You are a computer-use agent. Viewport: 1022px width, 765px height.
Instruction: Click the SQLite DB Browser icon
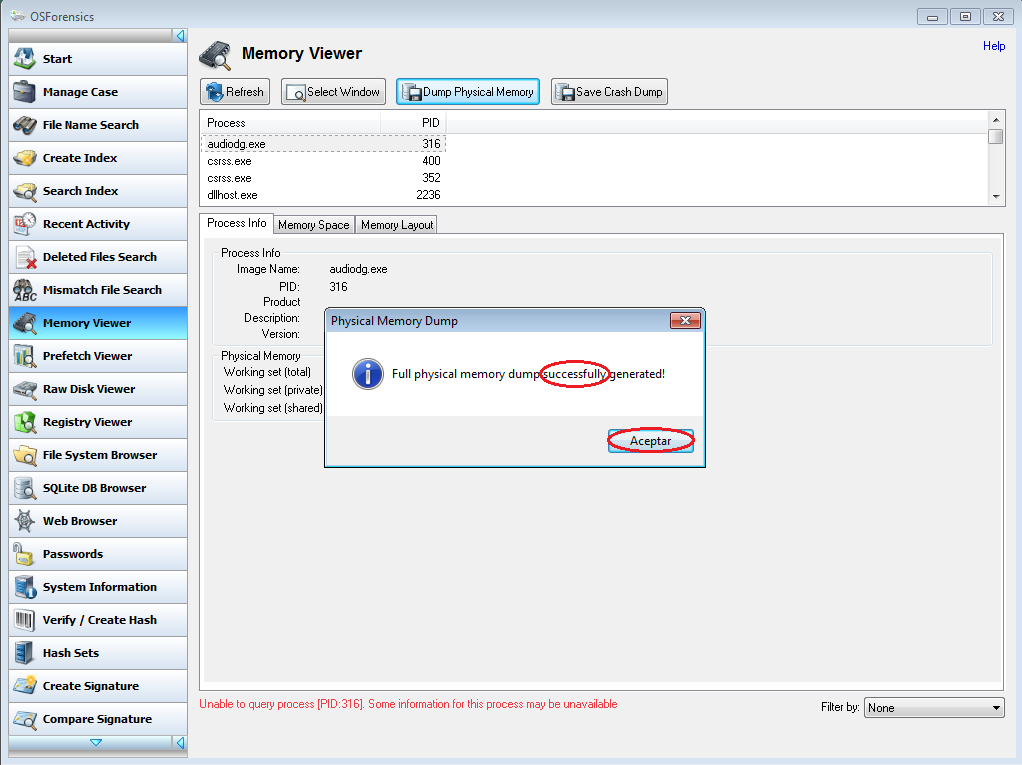tap(25, 488)
